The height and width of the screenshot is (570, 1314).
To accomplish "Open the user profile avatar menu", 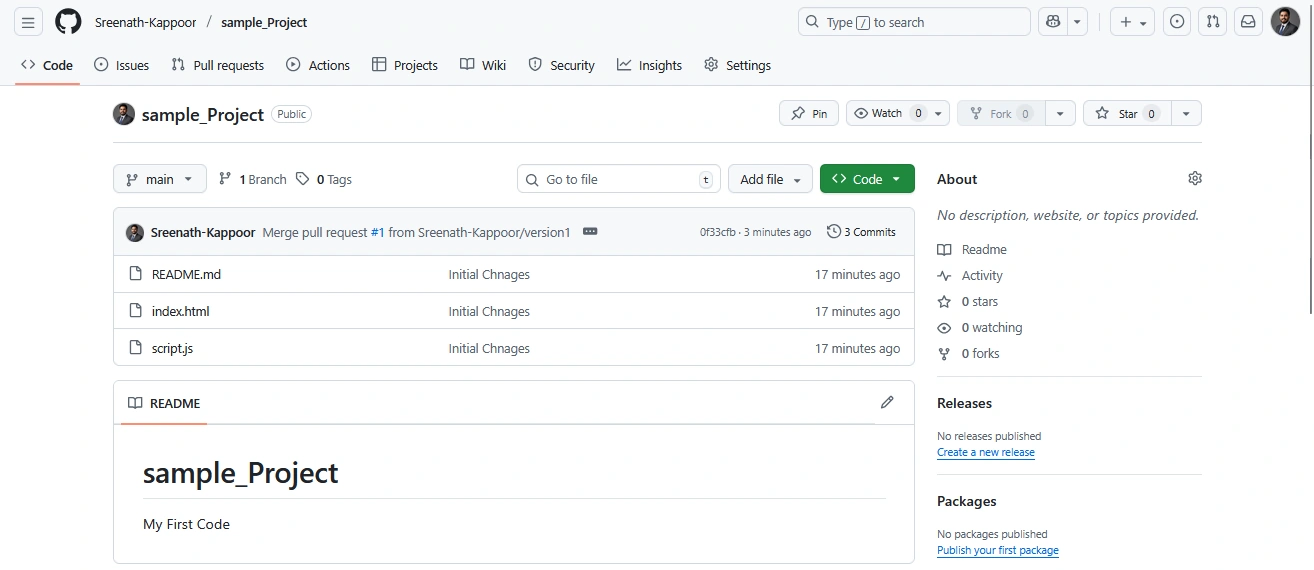I will pos(1285,22).
